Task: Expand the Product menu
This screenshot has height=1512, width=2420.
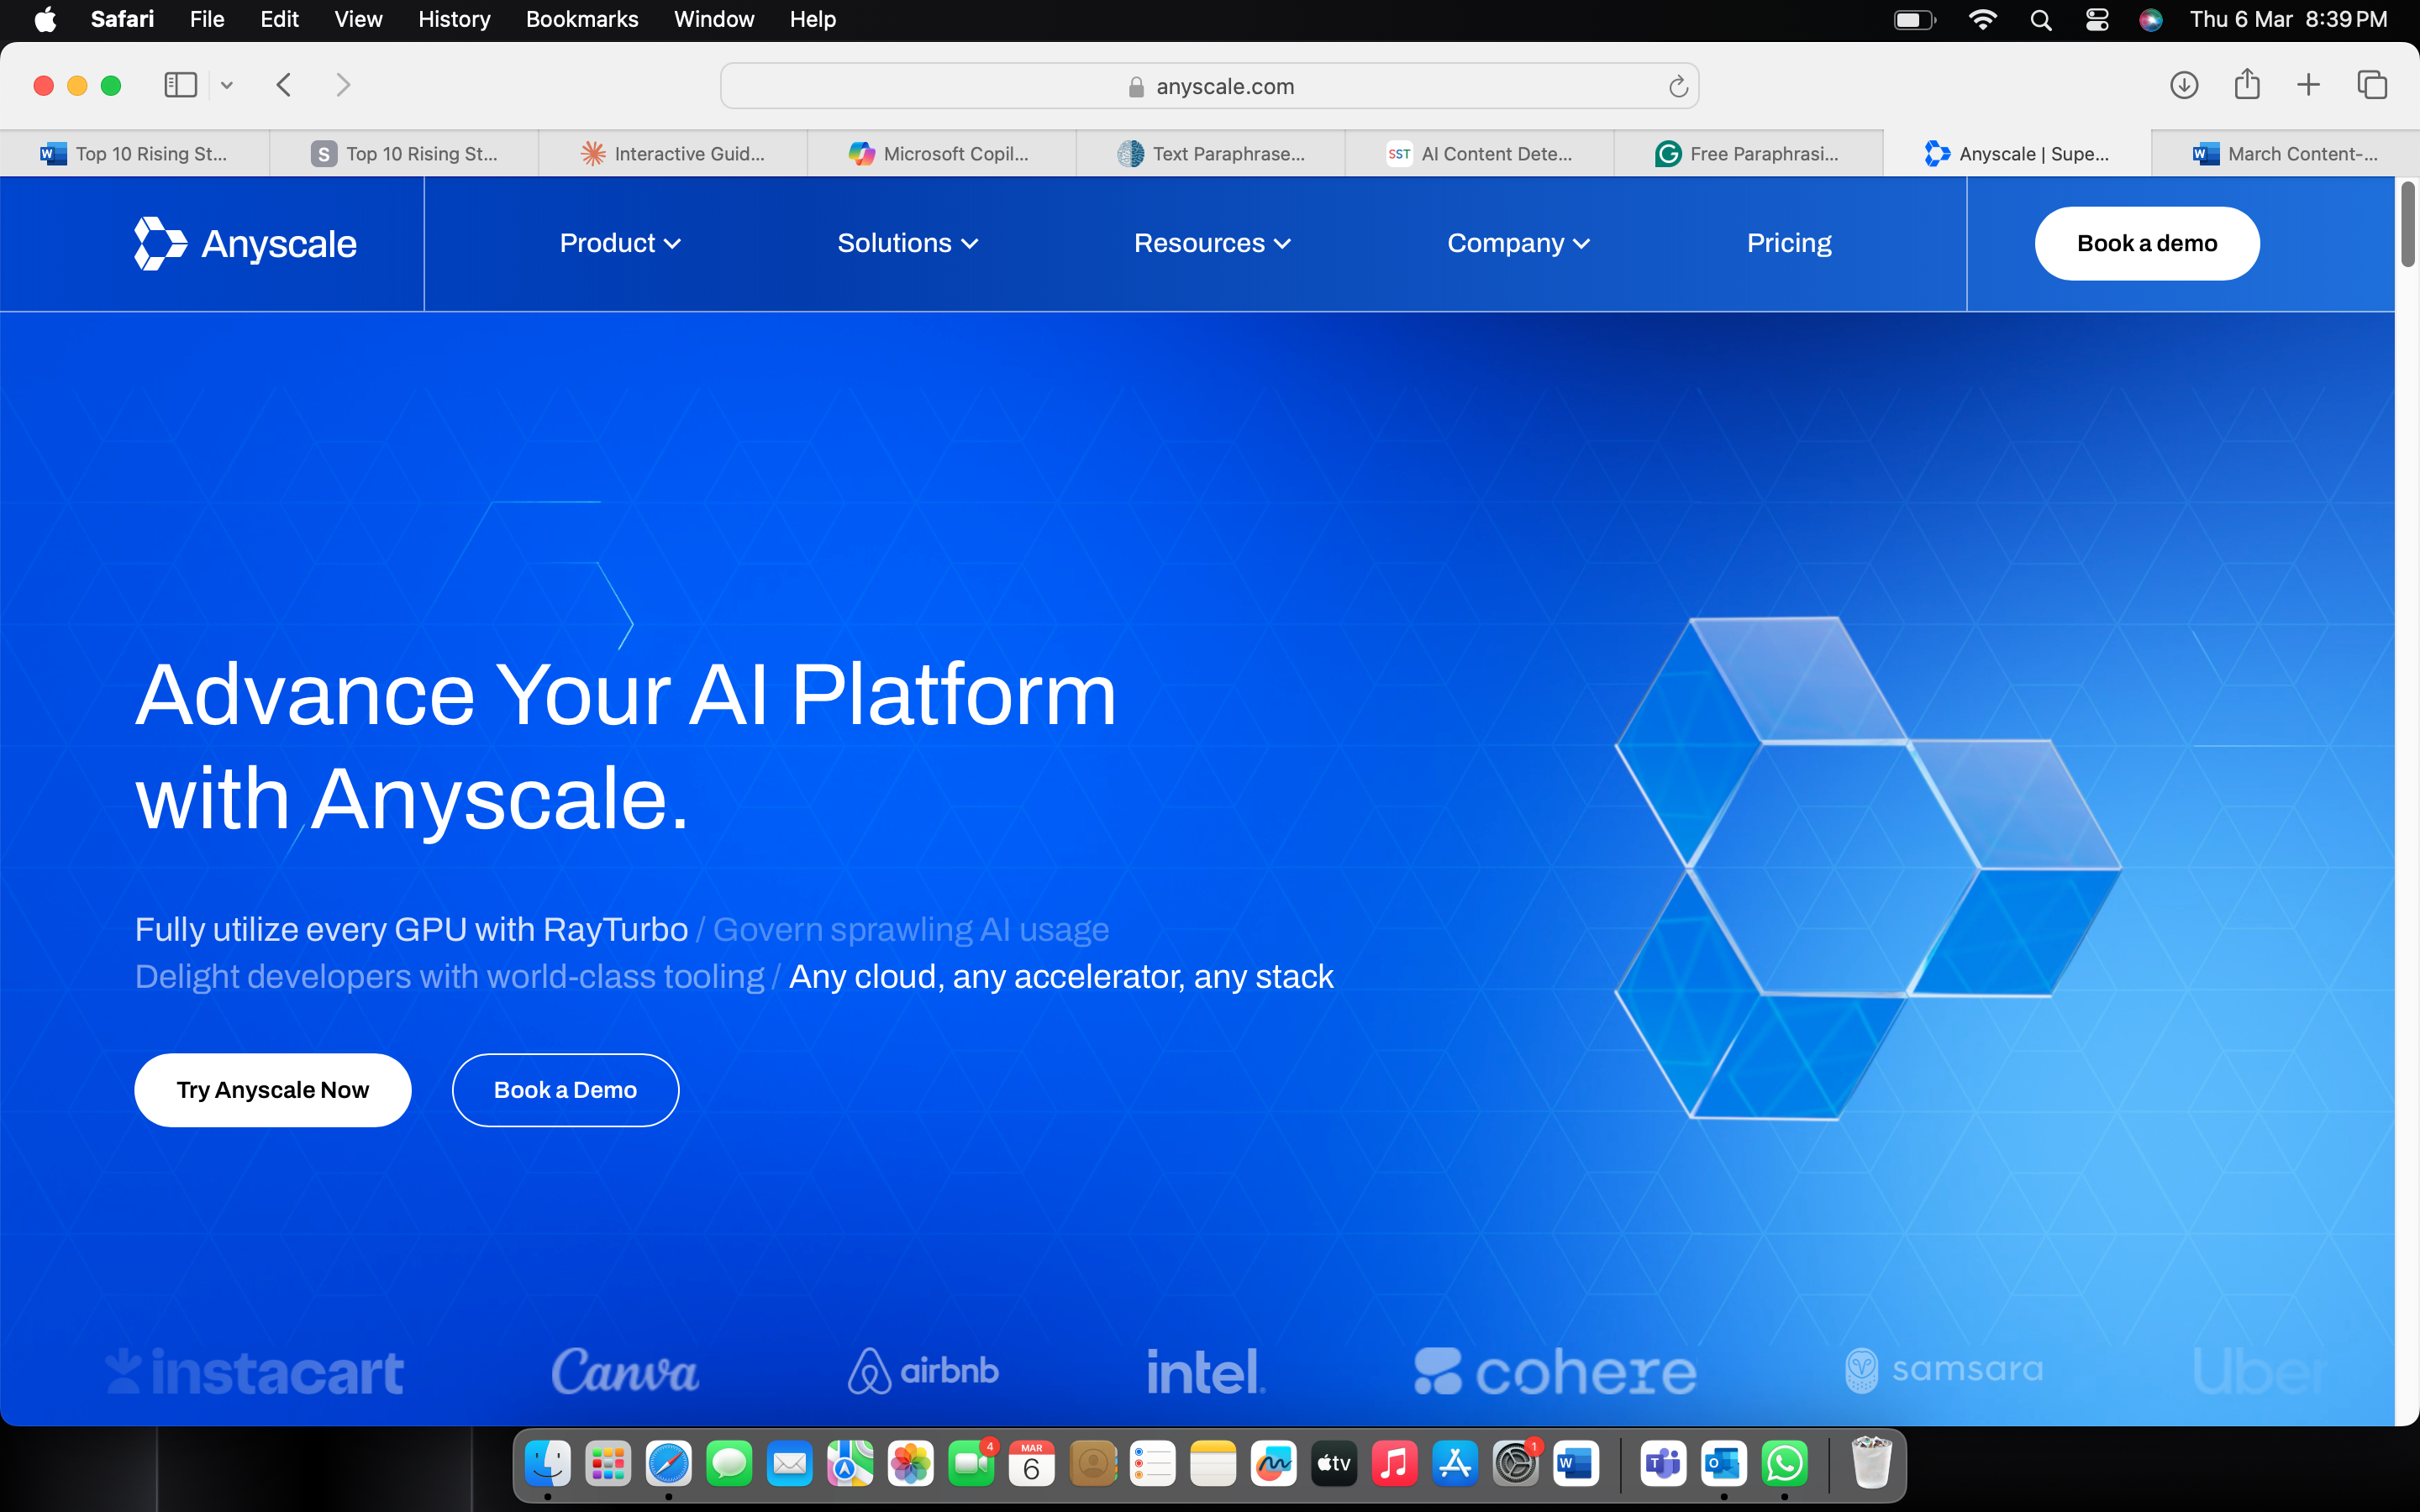Action: pos(620,243)
